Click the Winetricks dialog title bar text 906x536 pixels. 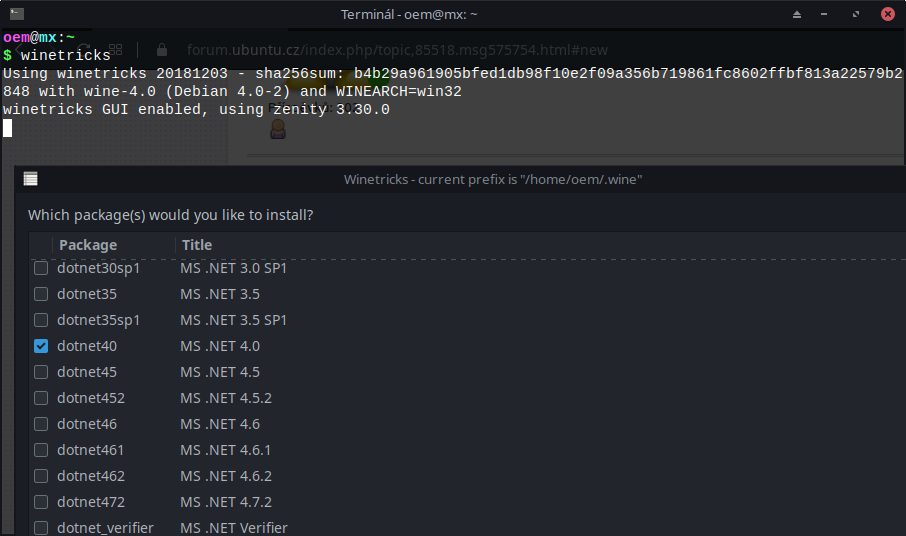pos(493,180)
